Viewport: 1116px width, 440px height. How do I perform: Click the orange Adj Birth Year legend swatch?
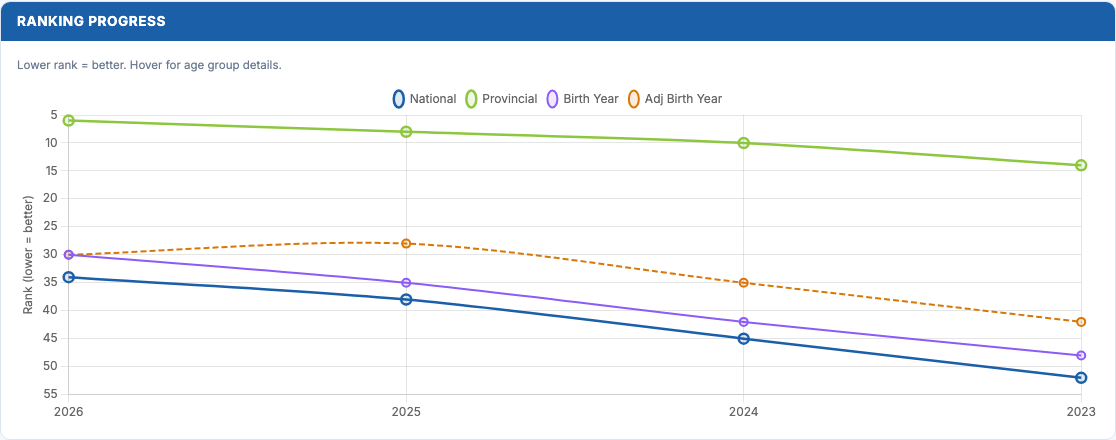click(634, 99)
